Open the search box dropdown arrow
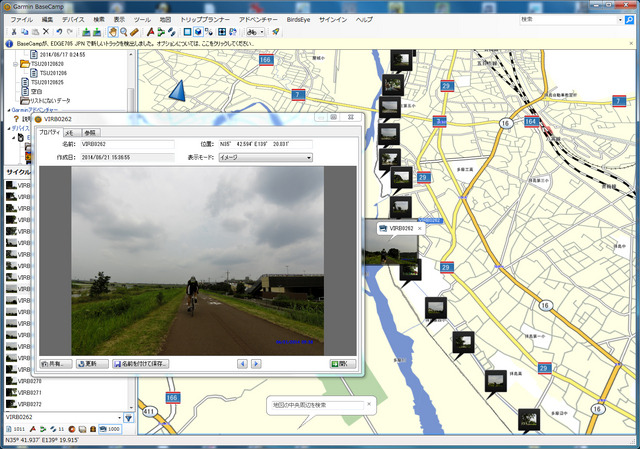Image resolution: width=640 pixels, height=449 pixels. pyautogui.click(x=620, y=20)
